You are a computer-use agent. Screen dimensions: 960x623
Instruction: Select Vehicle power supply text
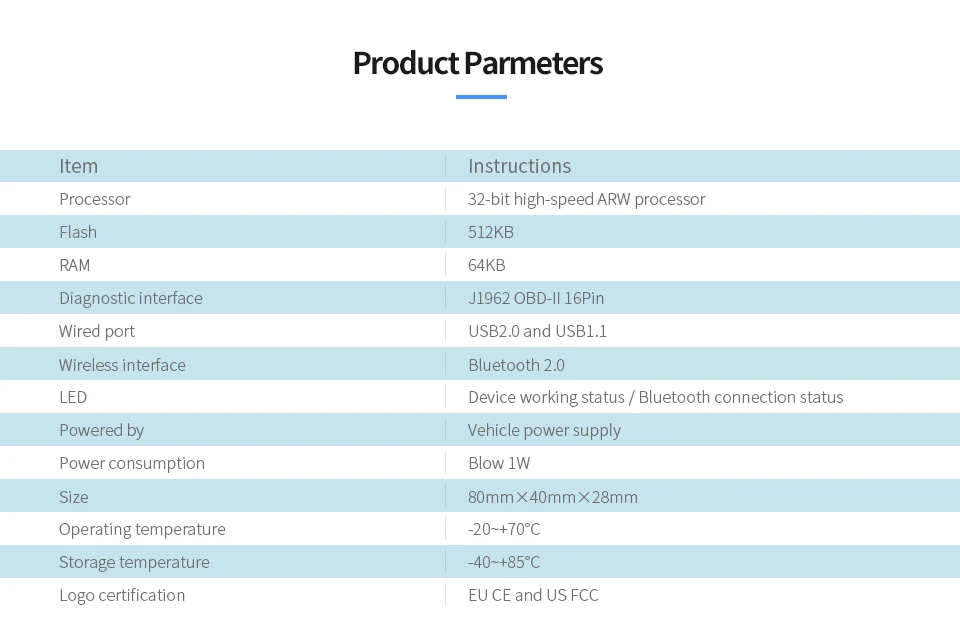click(544, 430)
